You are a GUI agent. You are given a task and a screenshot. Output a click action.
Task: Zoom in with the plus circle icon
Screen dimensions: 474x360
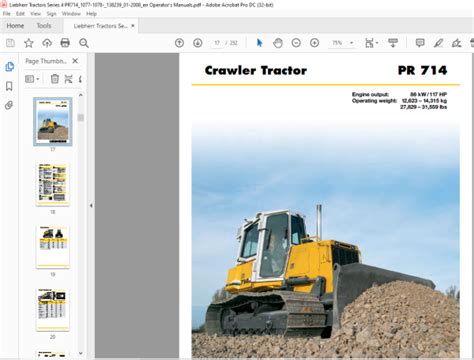pos(314,43)
